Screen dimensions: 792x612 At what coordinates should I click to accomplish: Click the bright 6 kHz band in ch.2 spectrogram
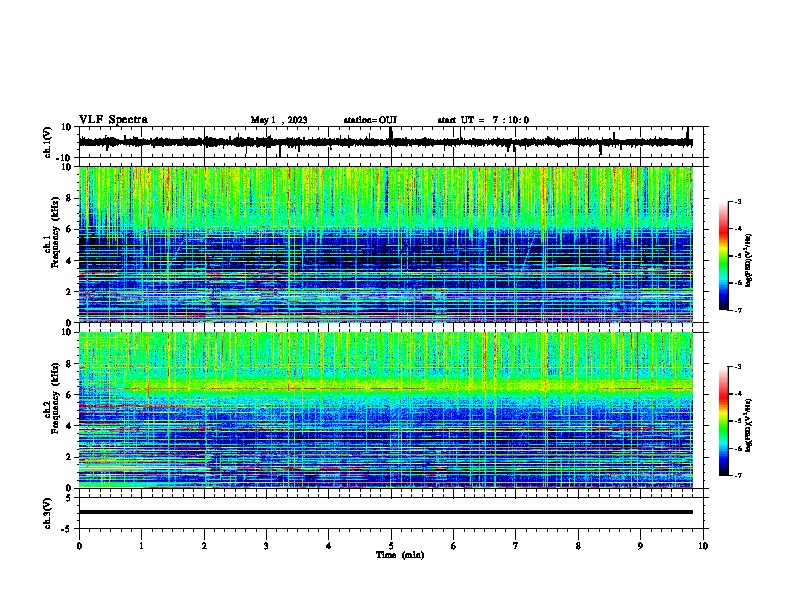[x=386, y=388]
